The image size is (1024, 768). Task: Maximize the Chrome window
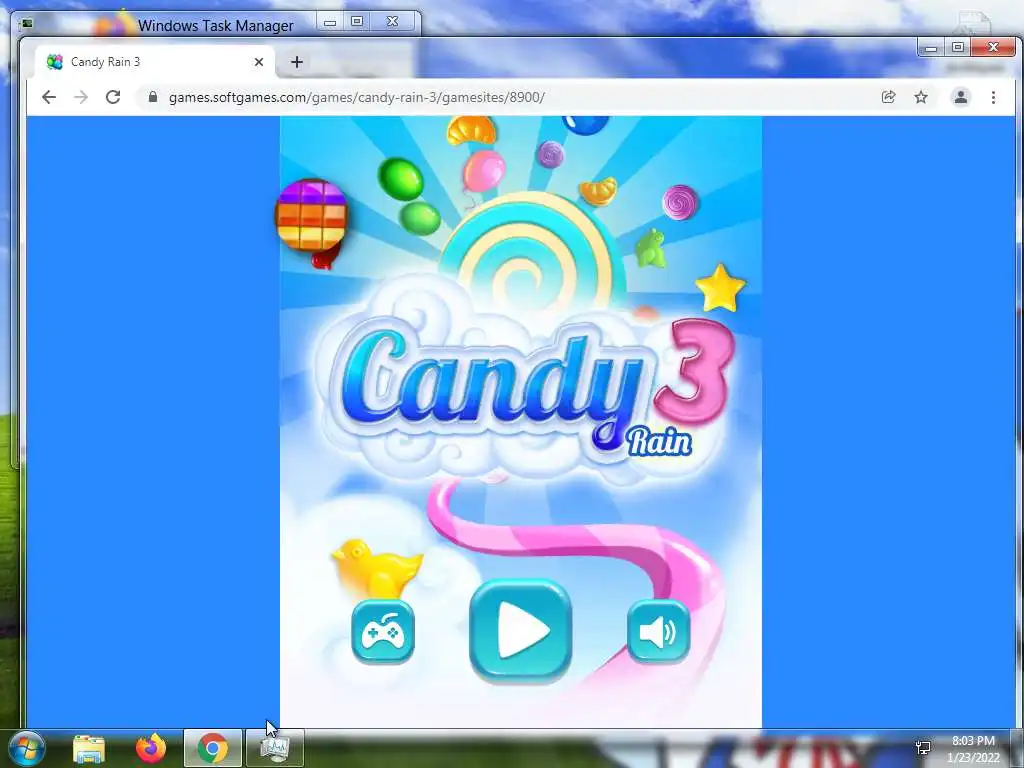[957, 48]
